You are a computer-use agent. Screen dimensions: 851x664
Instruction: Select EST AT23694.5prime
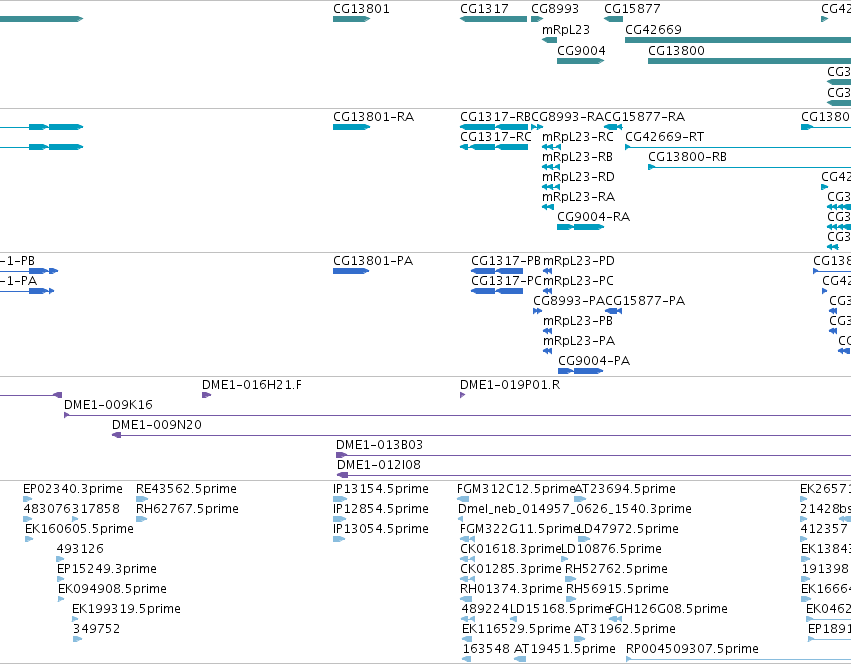click(580, 499)
